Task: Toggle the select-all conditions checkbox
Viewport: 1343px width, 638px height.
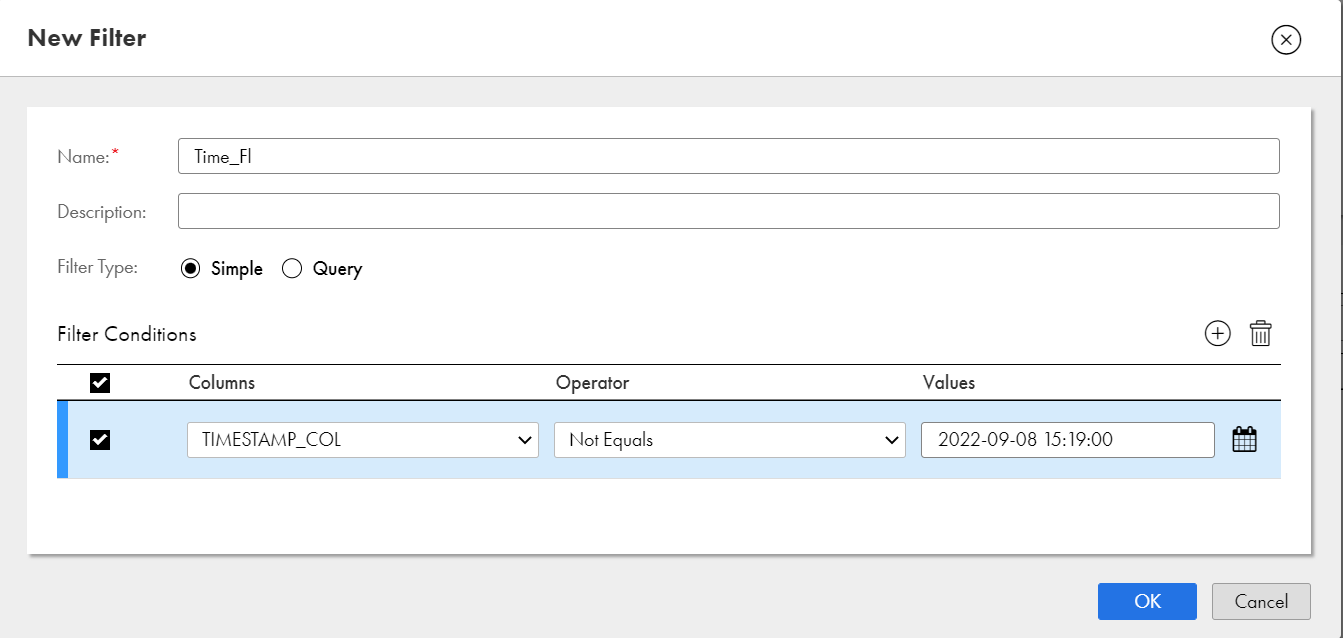Action: (99, 382)
